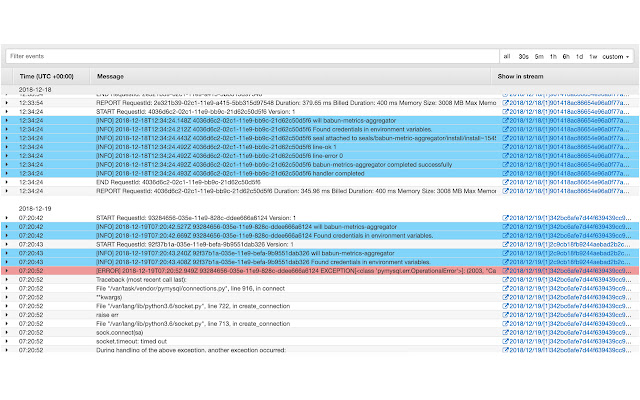The width and height of the screenshot is (640, 400).
Task: Open stream link text for 12:34:24 'Found credentials' row
Action: pyautogui.click(x=569, y=129)
